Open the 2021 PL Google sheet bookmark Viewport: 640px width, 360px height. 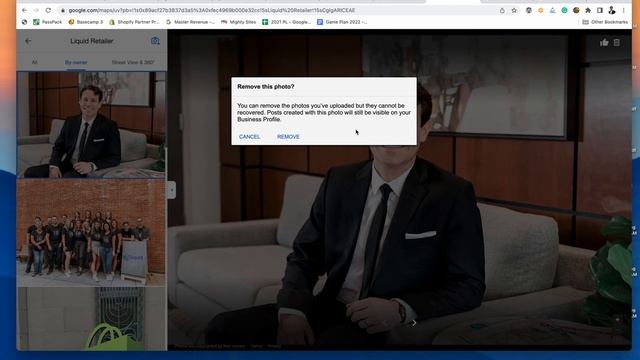(287, 22)
